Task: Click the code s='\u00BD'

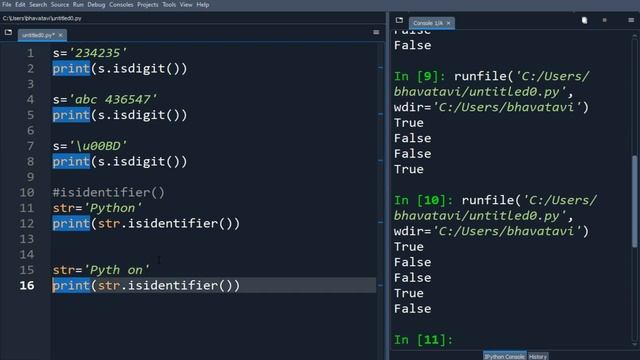Action: (x=90, y=146)
